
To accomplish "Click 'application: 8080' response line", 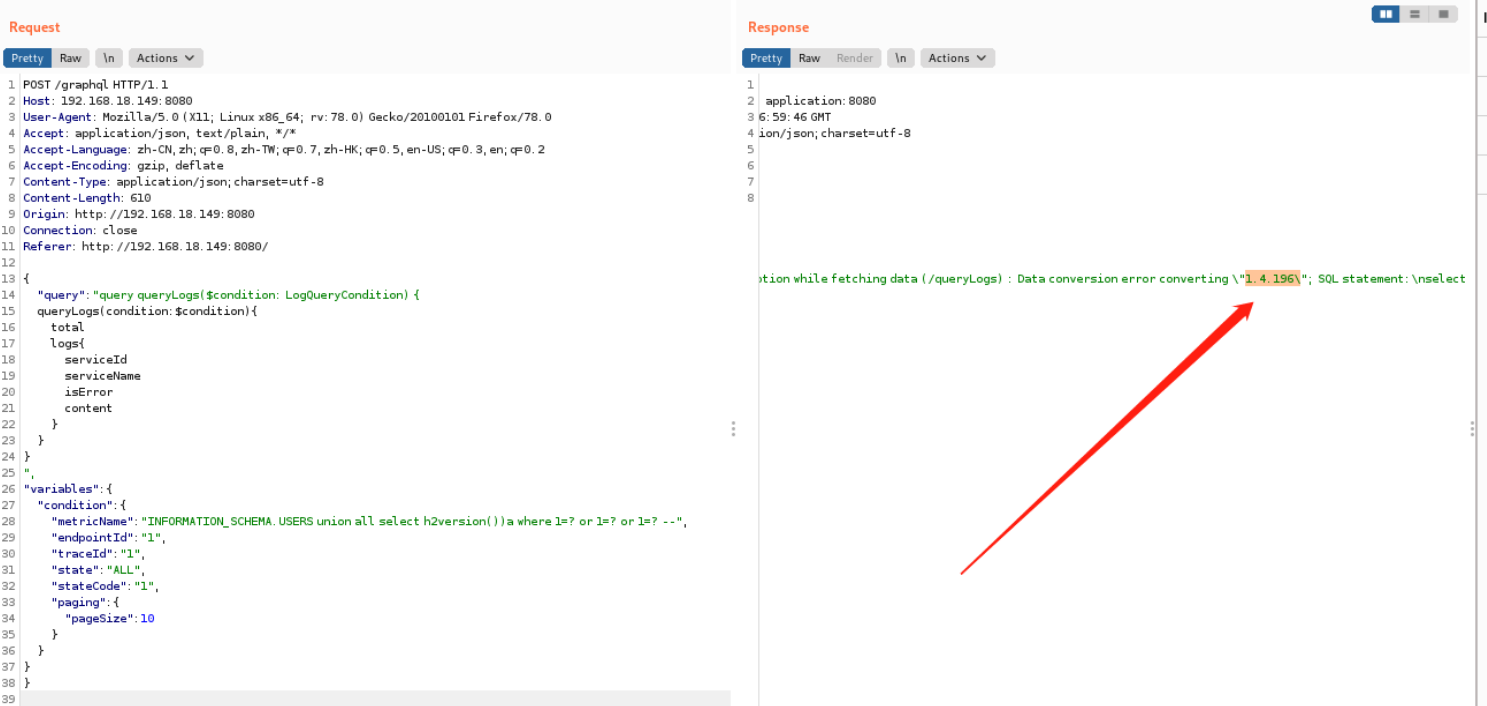I will pos(821,101).
